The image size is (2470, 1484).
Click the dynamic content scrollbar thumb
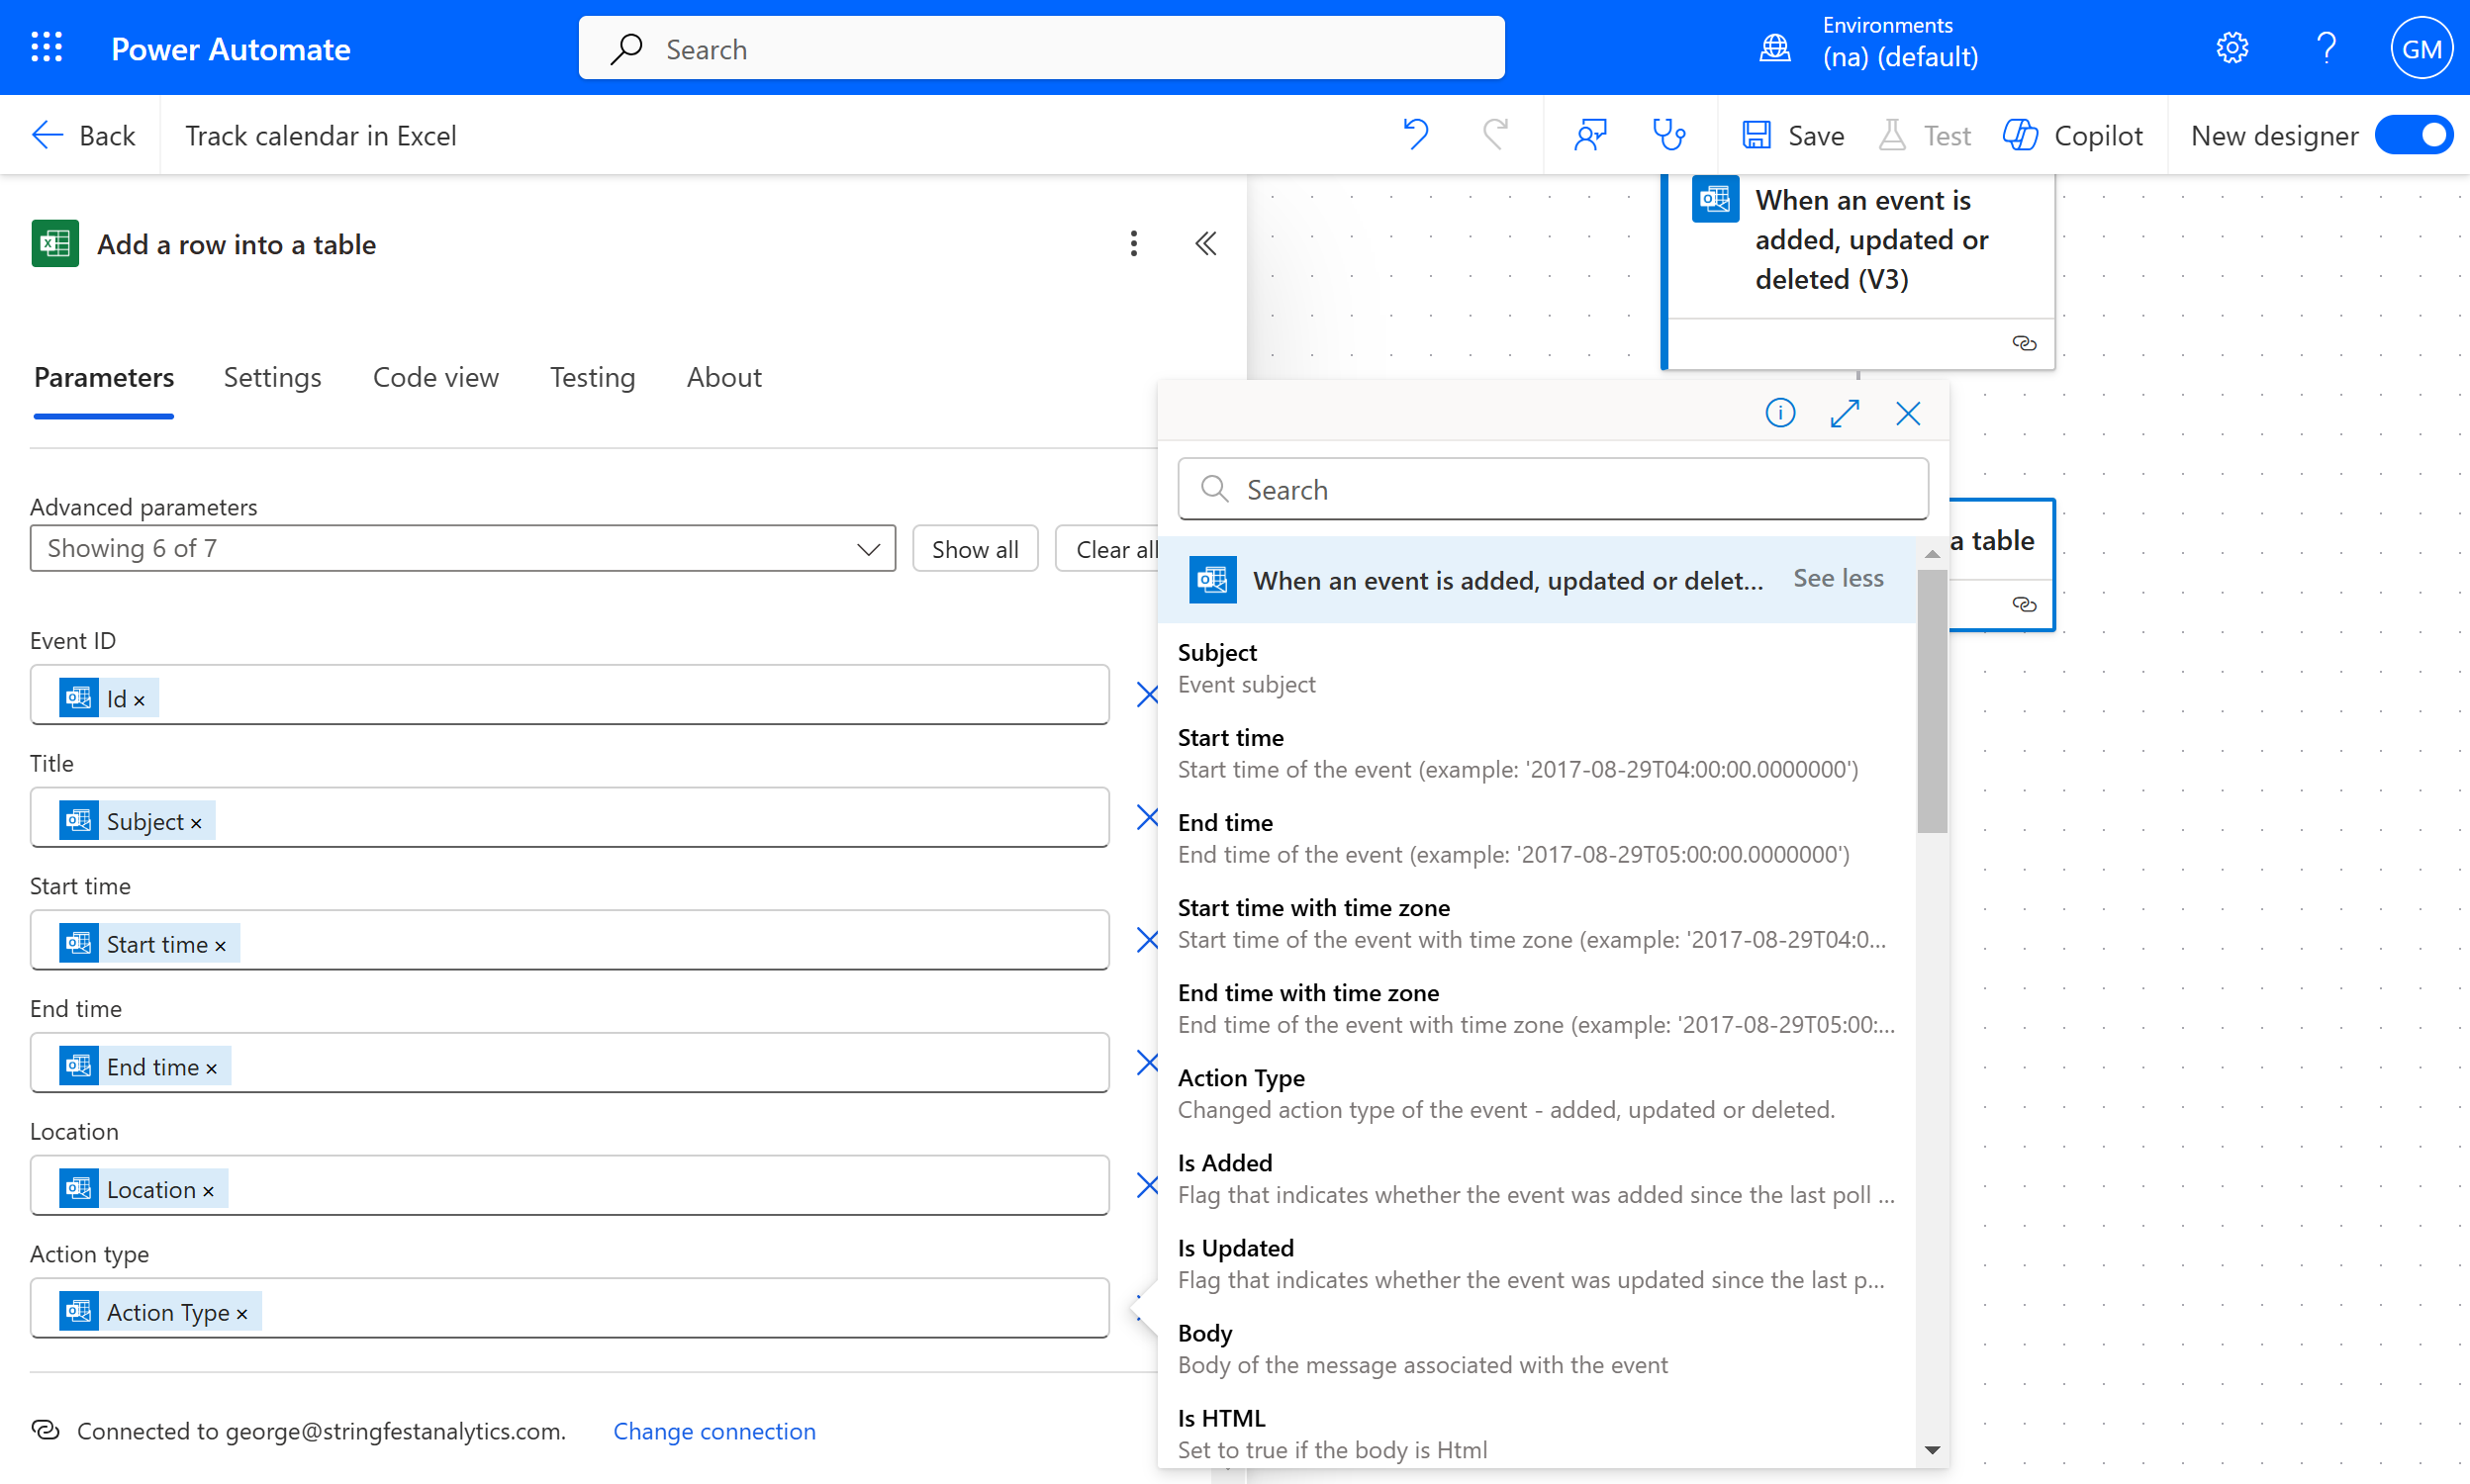(1931, 700)
